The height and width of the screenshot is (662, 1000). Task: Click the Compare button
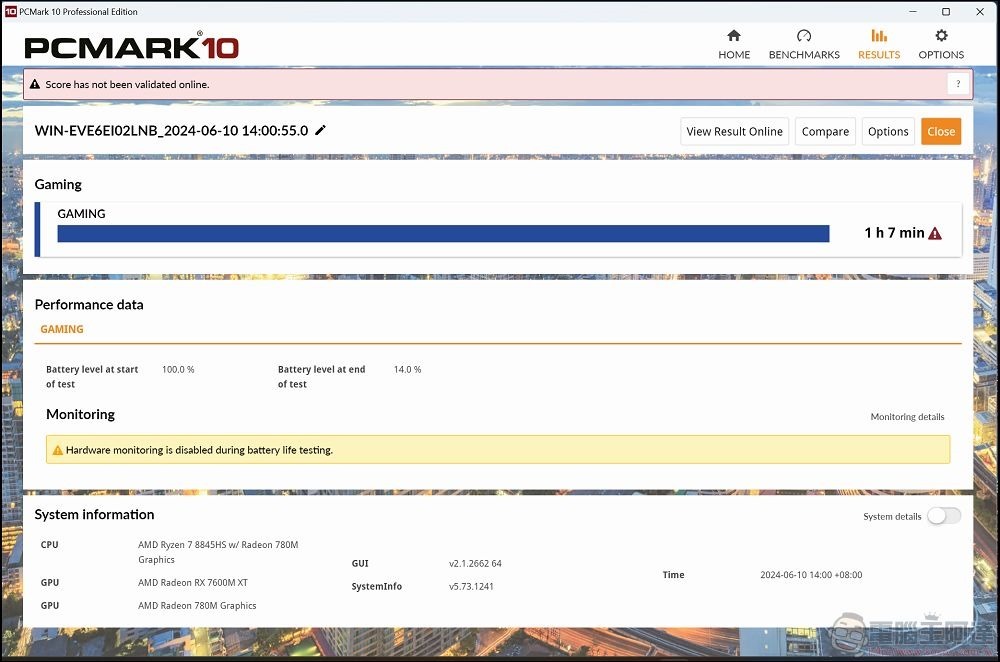(825, 131)
